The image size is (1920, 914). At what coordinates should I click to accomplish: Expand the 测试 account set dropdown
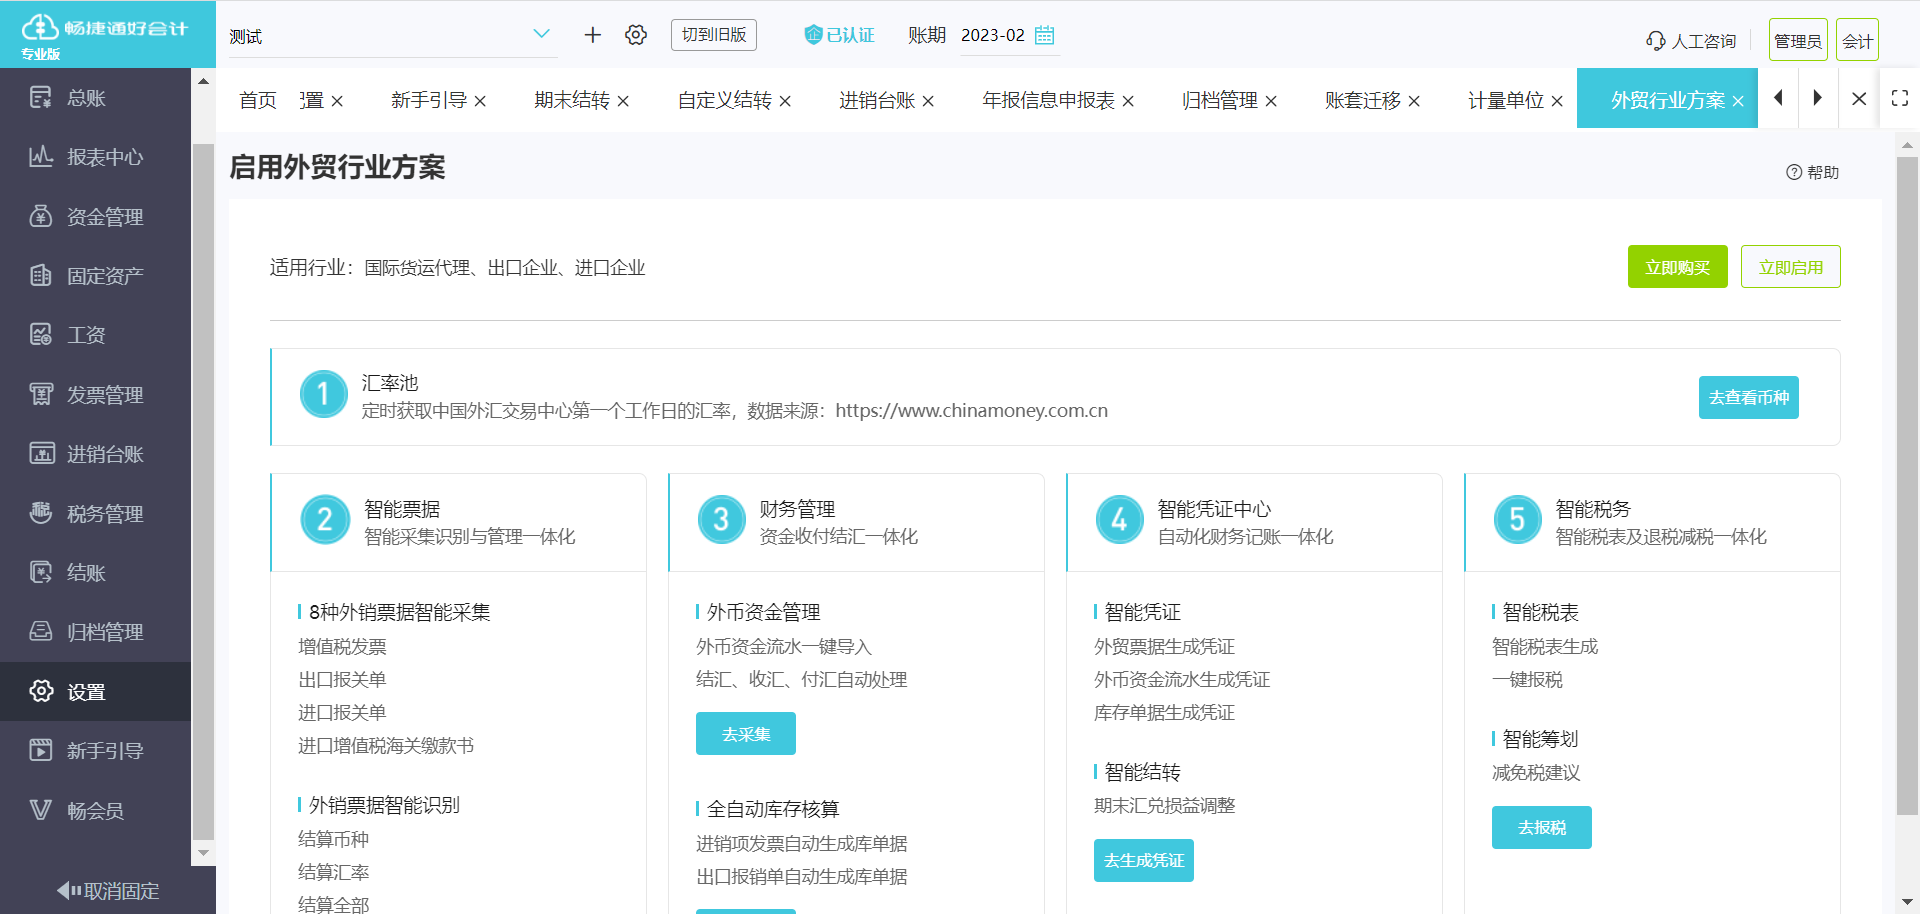click(542, 34)
